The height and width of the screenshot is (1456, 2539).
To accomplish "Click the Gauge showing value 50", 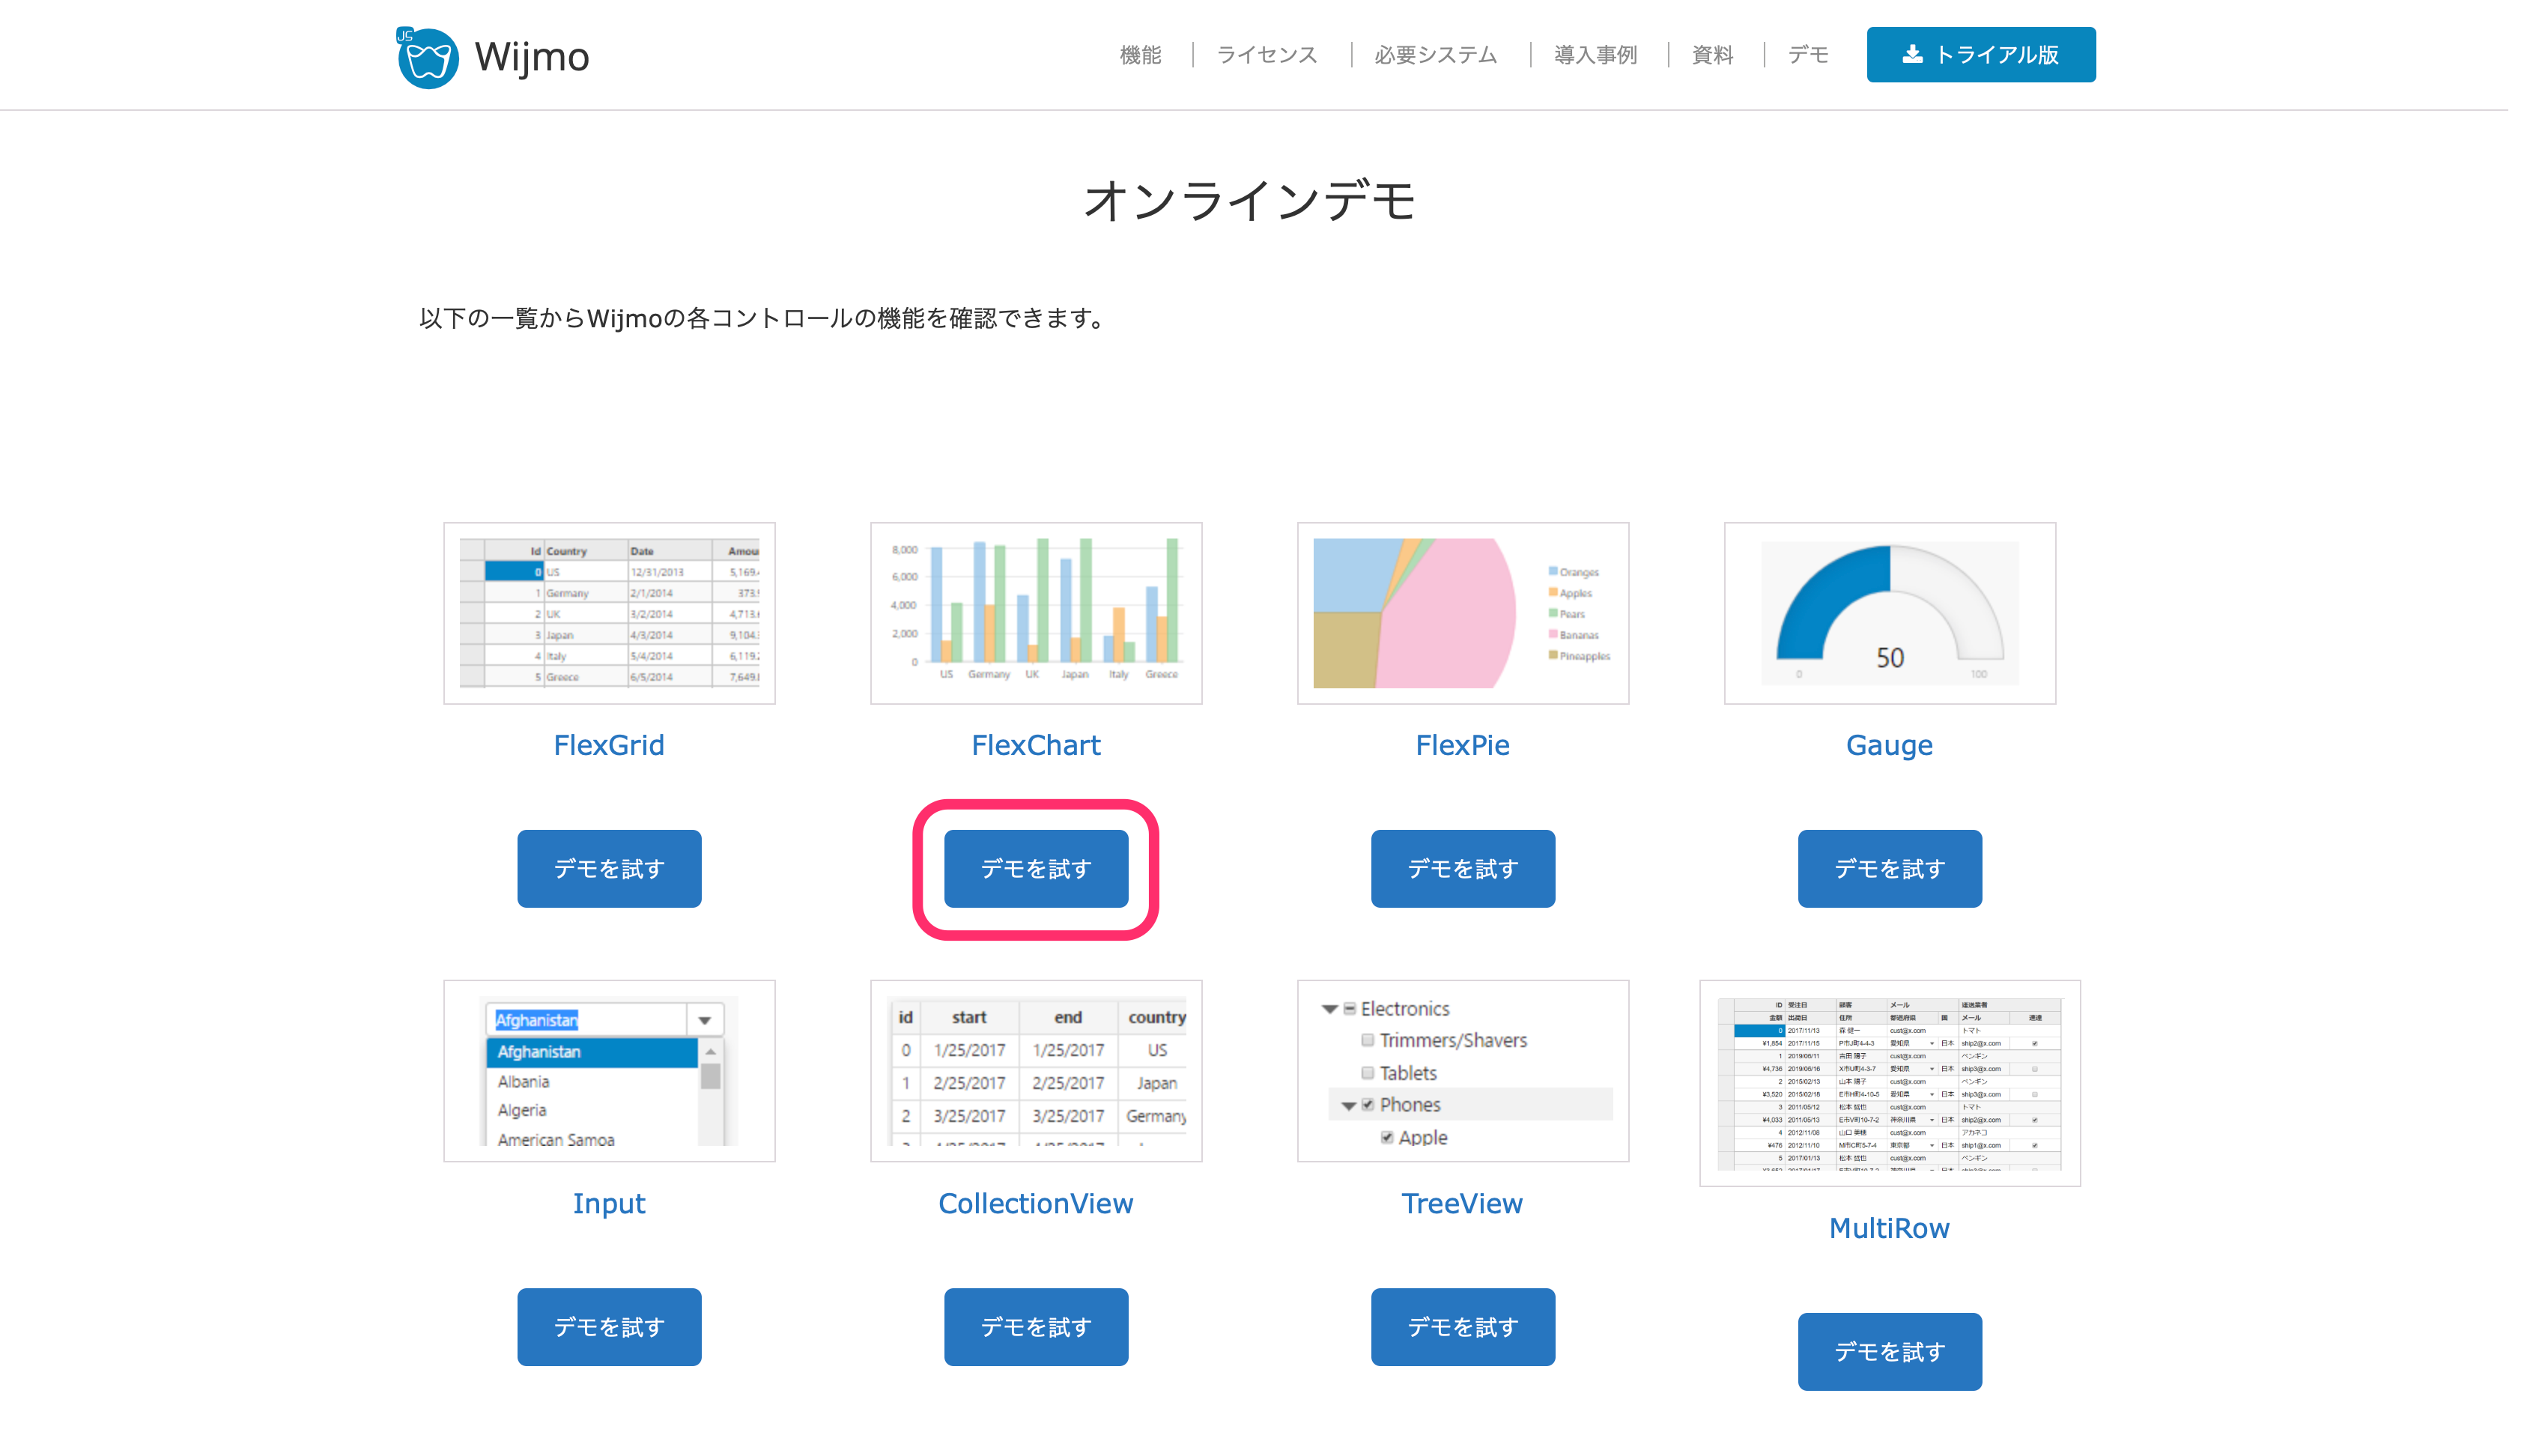I will pyautogui.click(x=1889, y=613).
